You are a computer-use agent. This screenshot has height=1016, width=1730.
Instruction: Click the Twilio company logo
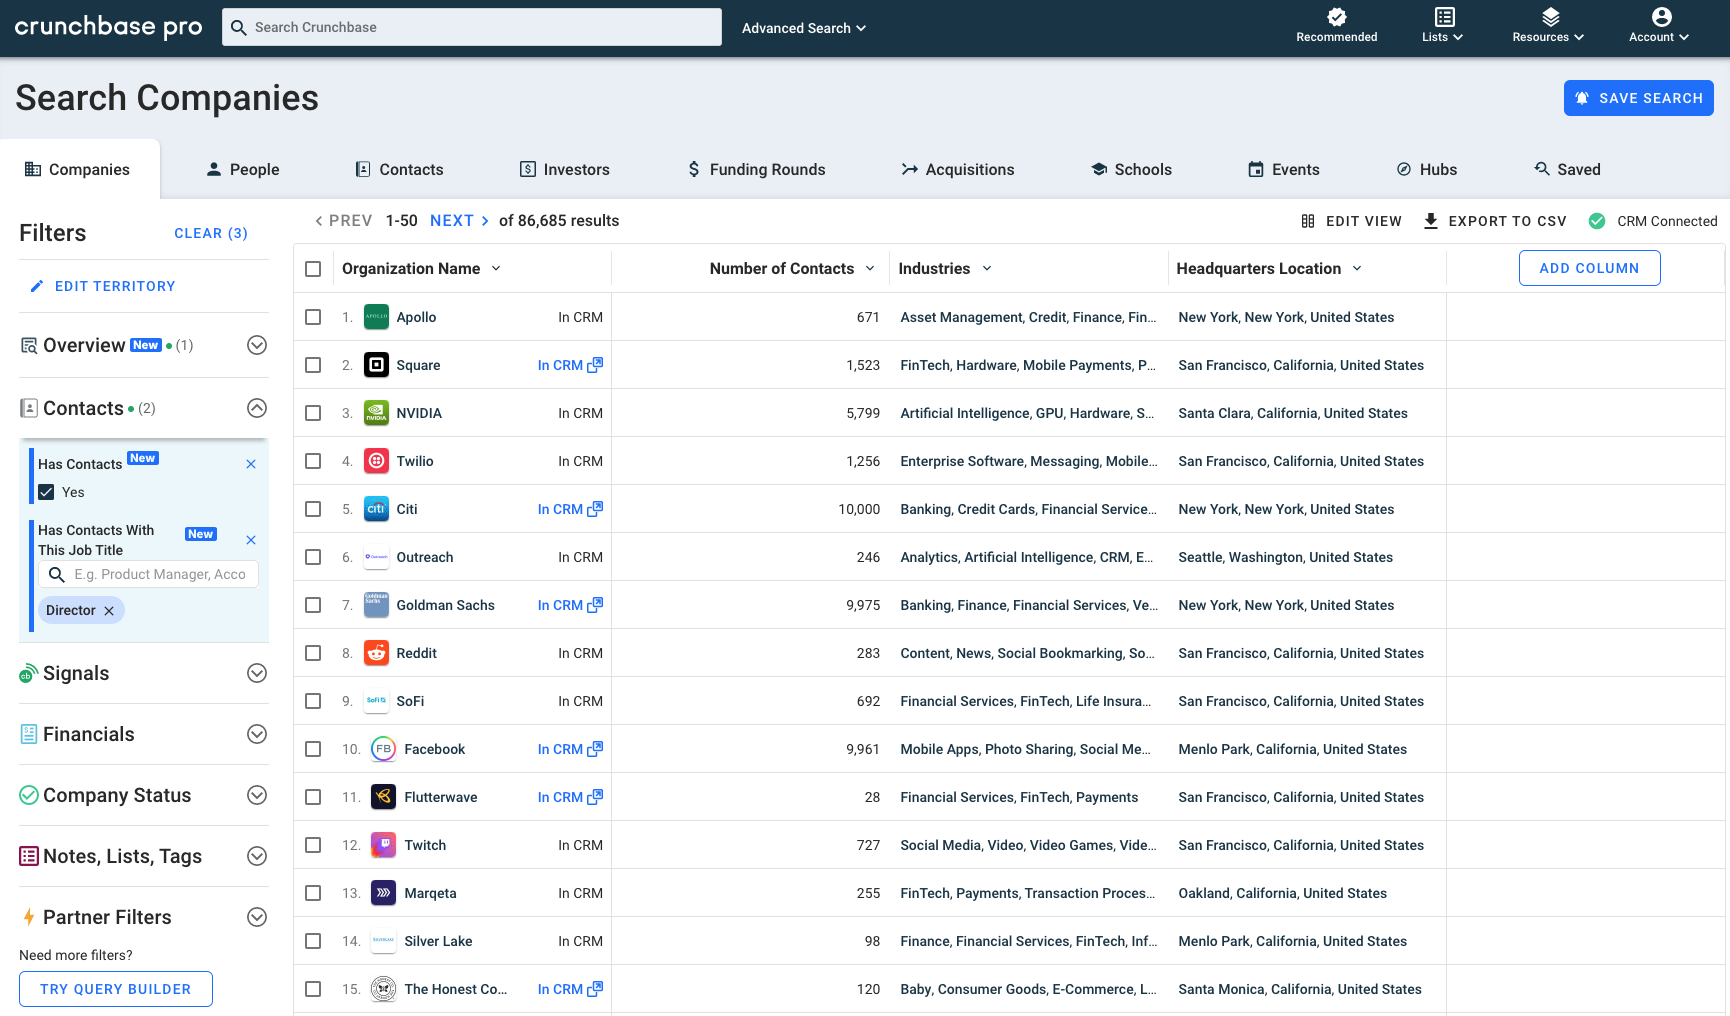(x=376, y=461)
